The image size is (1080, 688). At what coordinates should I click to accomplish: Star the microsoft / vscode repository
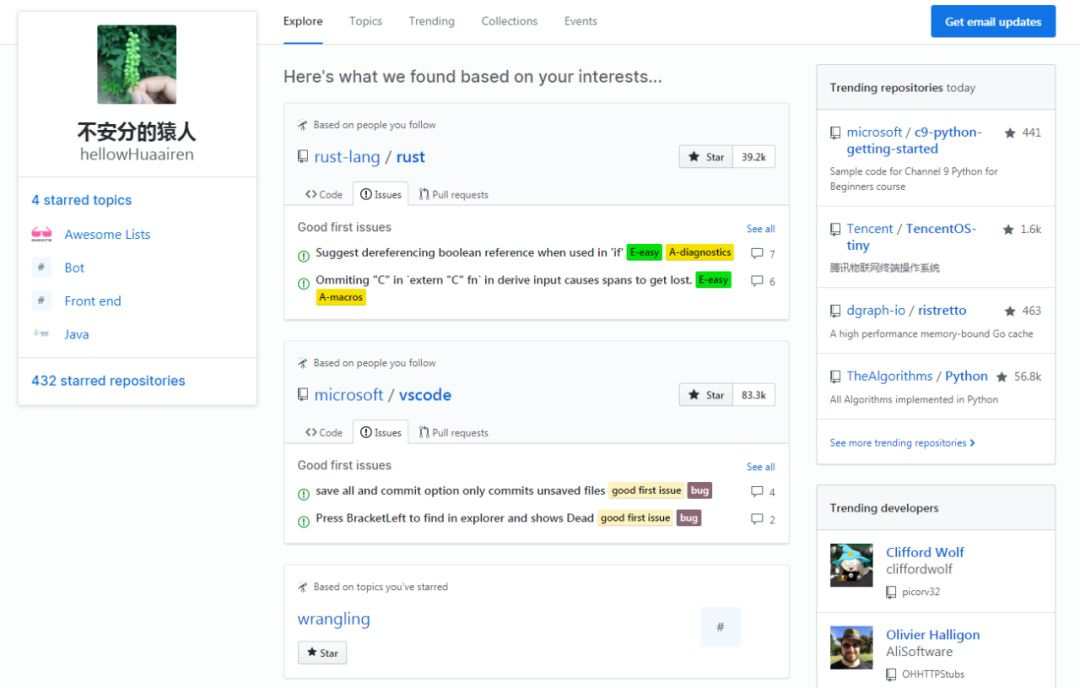[706, 395]
